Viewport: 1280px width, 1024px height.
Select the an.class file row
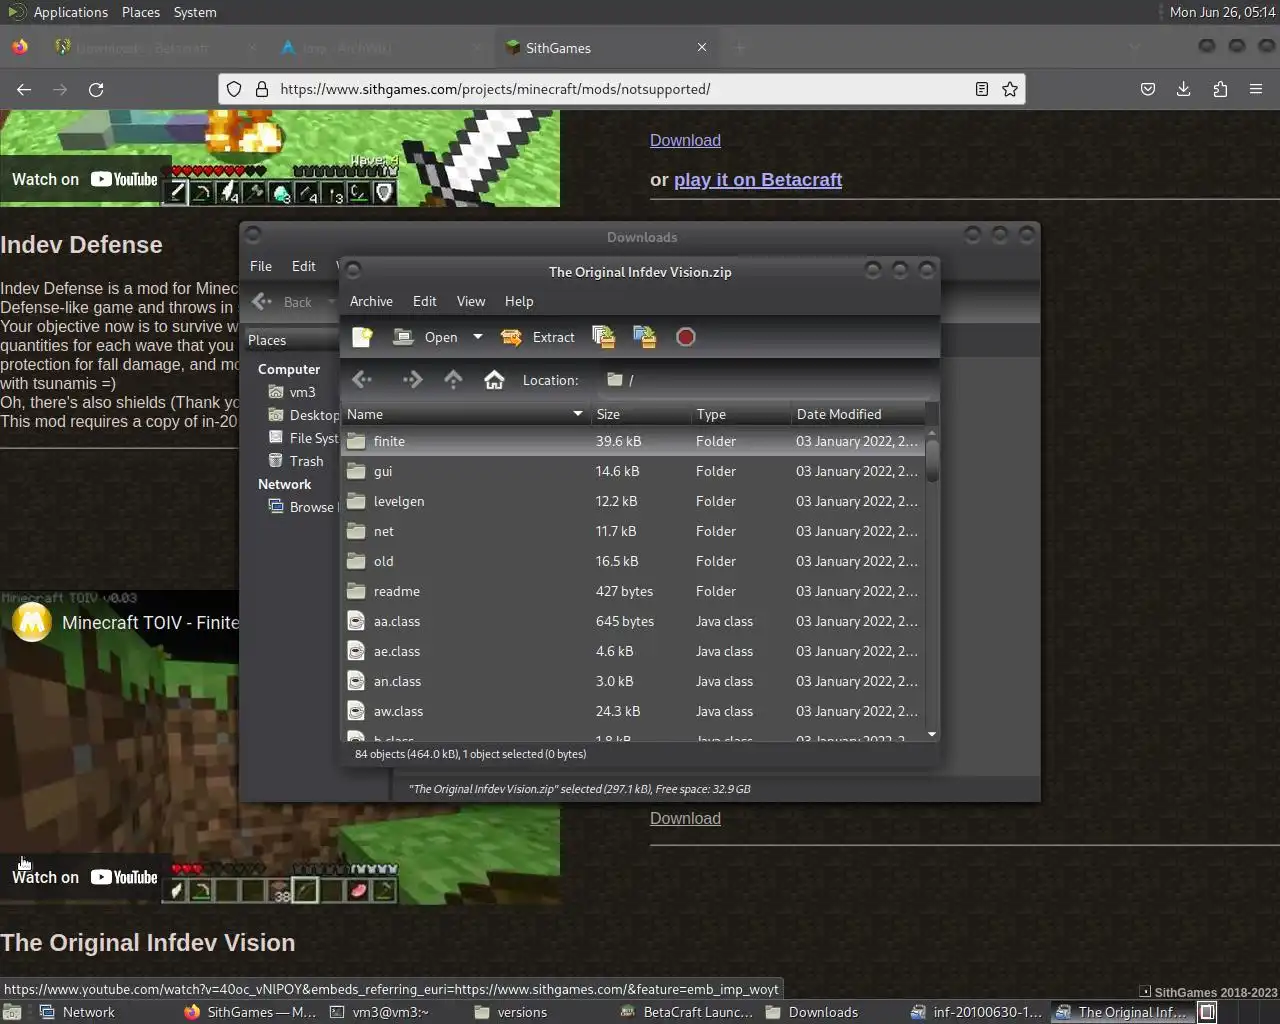(x=633, y=681)
